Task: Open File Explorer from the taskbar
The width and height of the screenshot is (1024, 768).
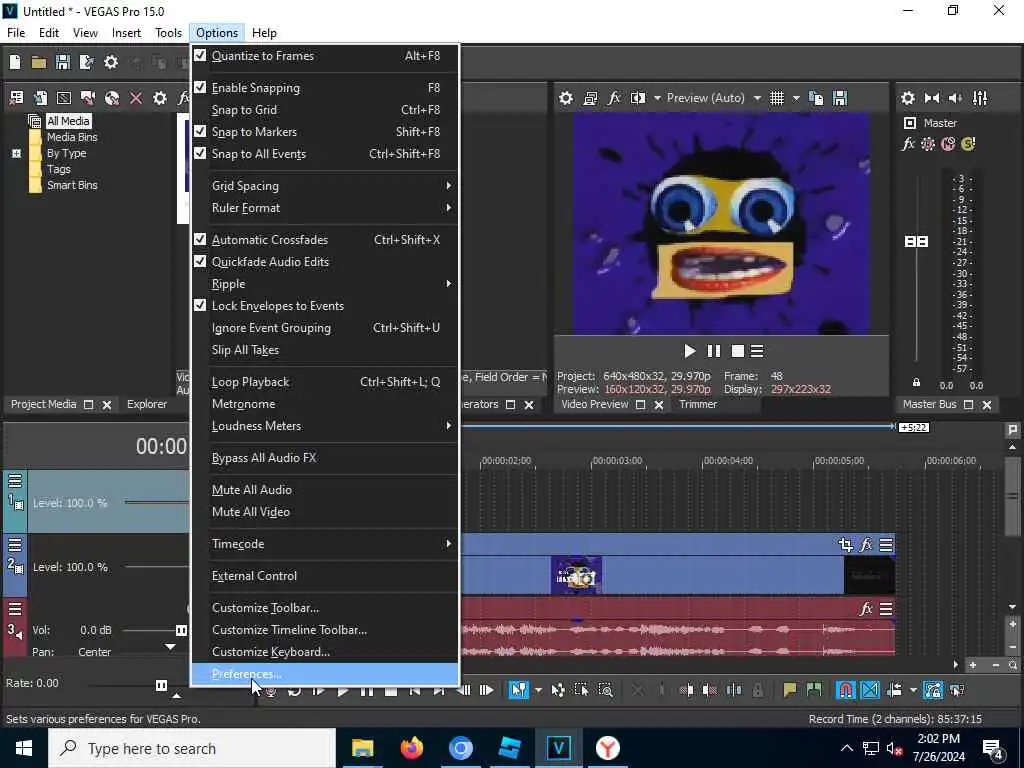Action: (362, 748)
